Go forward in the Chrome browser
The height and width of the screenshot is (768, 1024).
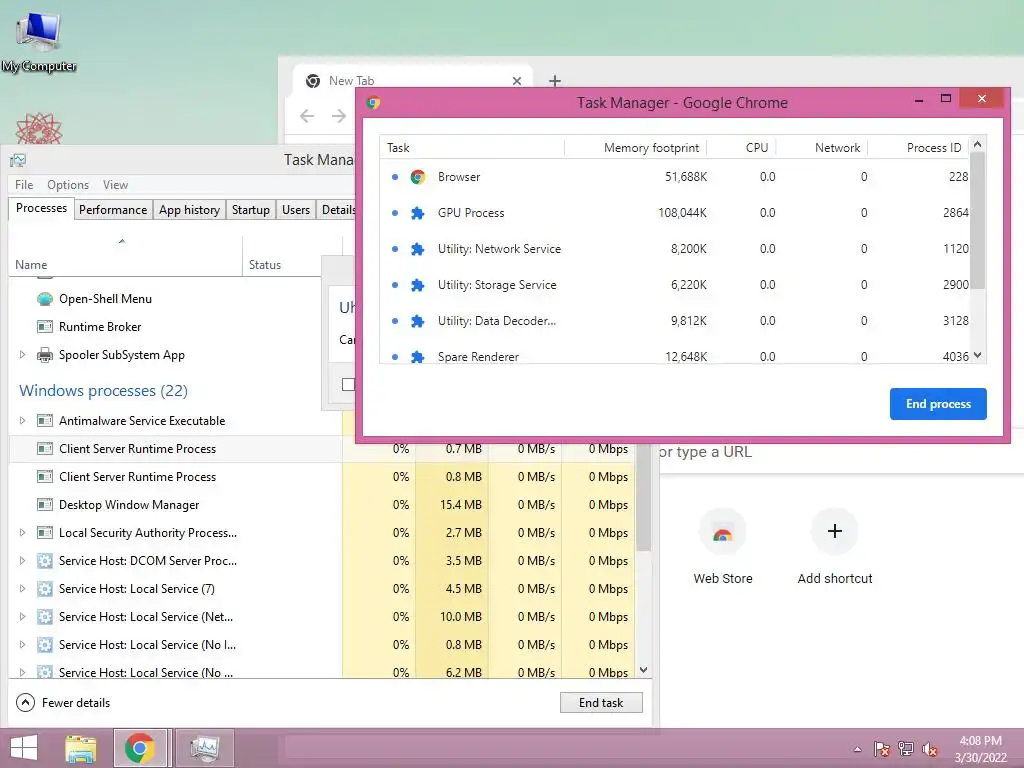(x=338, y=116)
